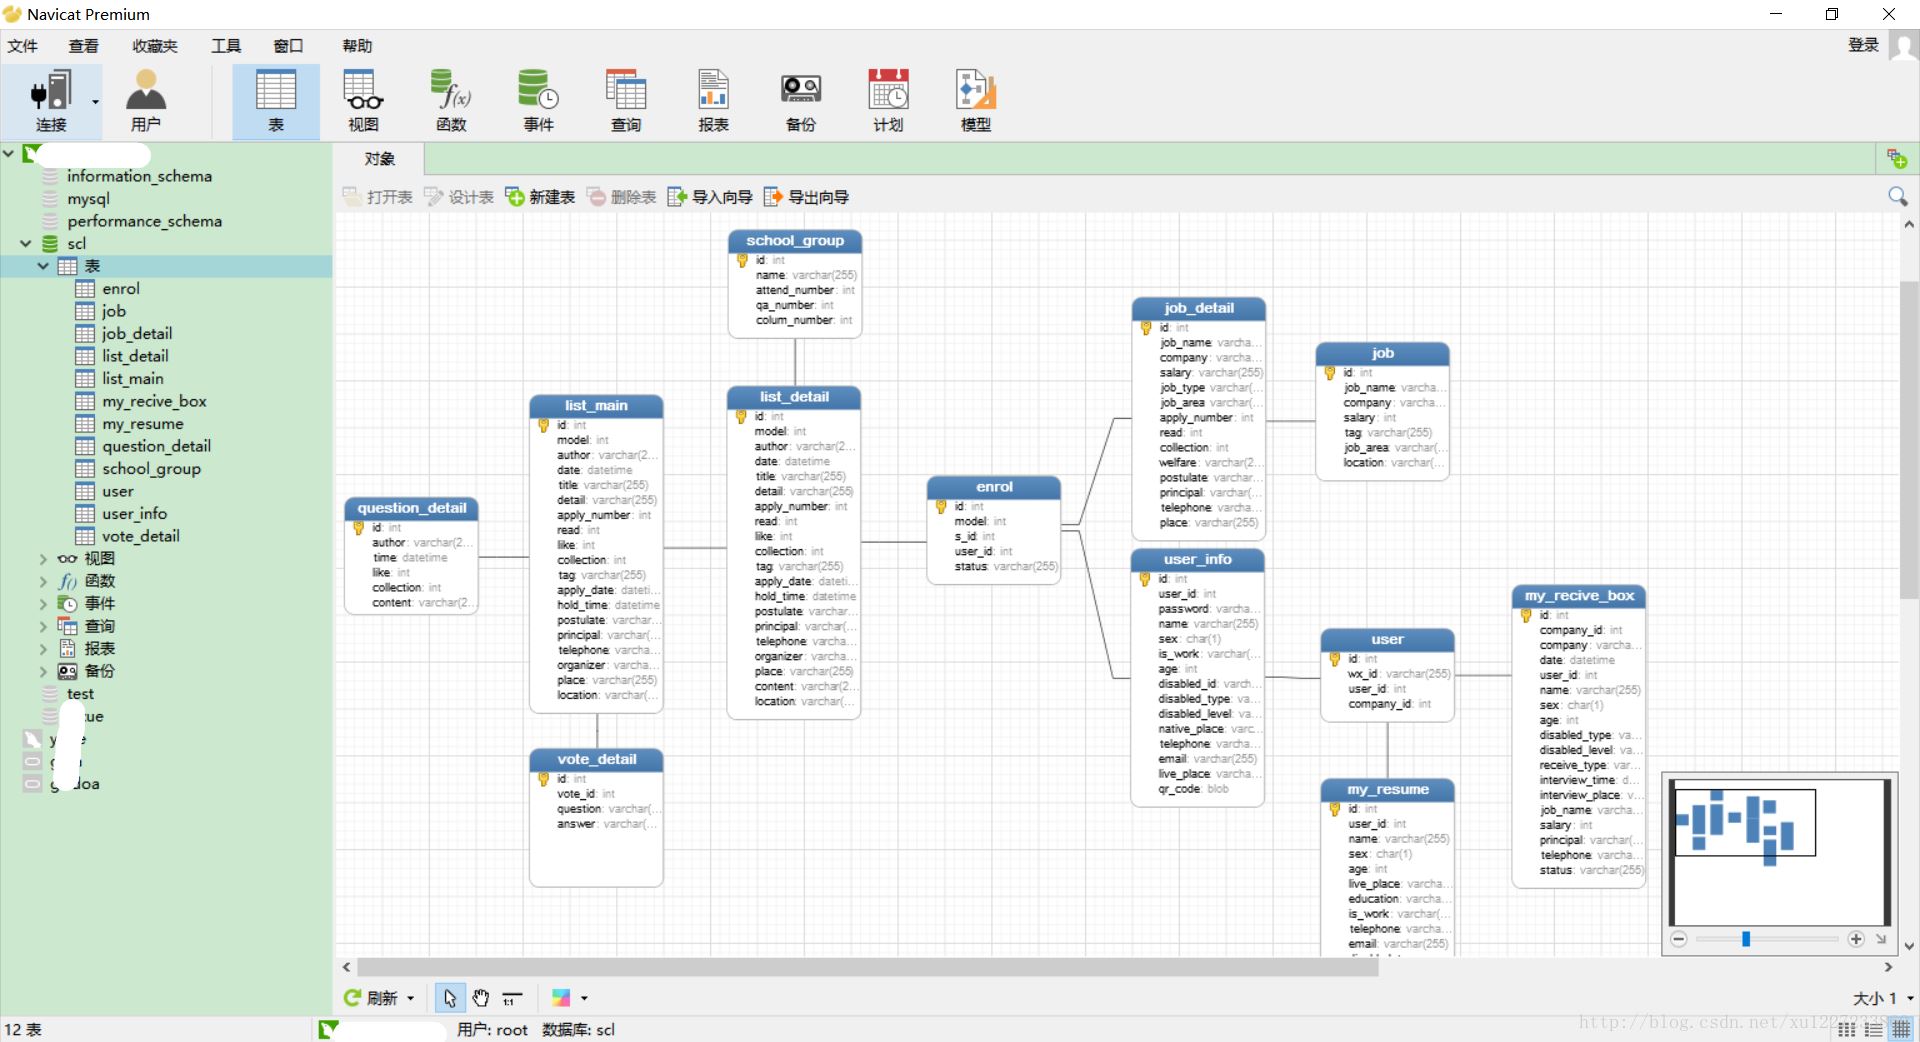Open the 备份 (Backup) toolbar icon
The width and height of the screenshot is (1920, 1042).
click(x=801, y=100)
